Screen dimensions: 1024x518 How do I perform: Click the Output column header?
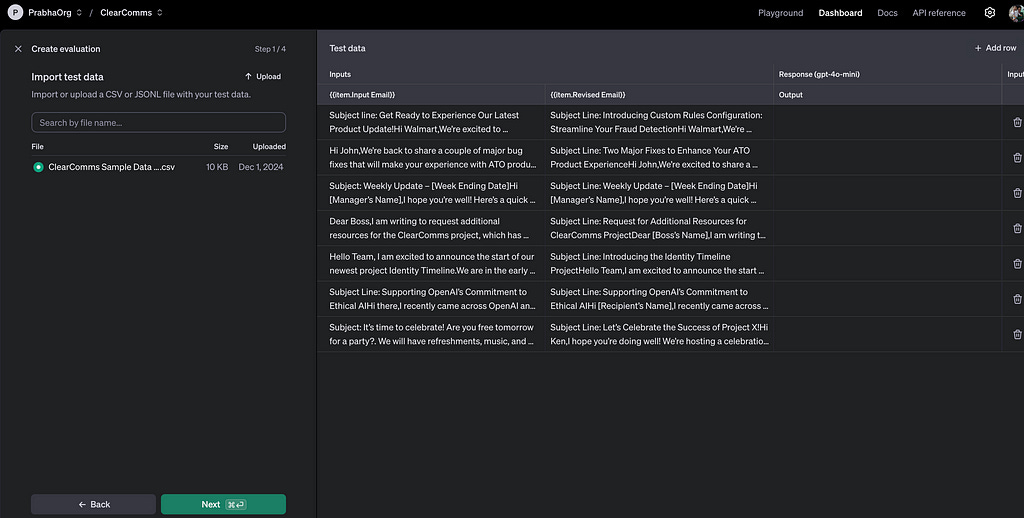(791, 95)
